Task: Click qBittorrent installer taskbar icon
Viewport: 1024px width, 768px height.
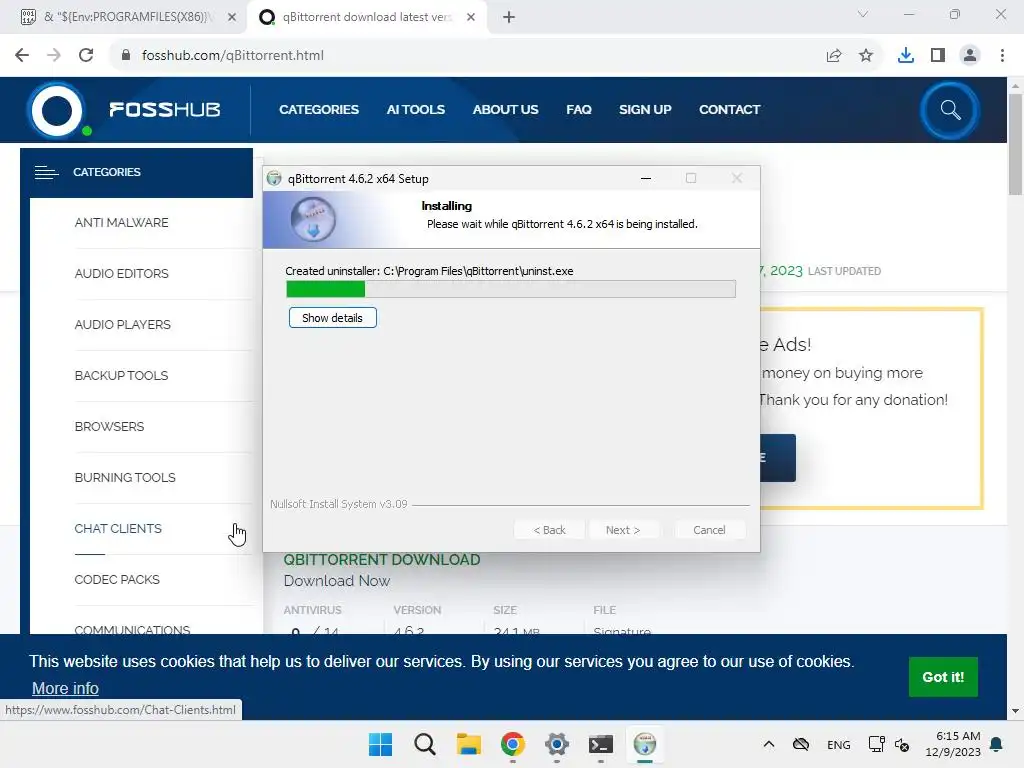Action: pyautogui.click(x=645, y=744)
